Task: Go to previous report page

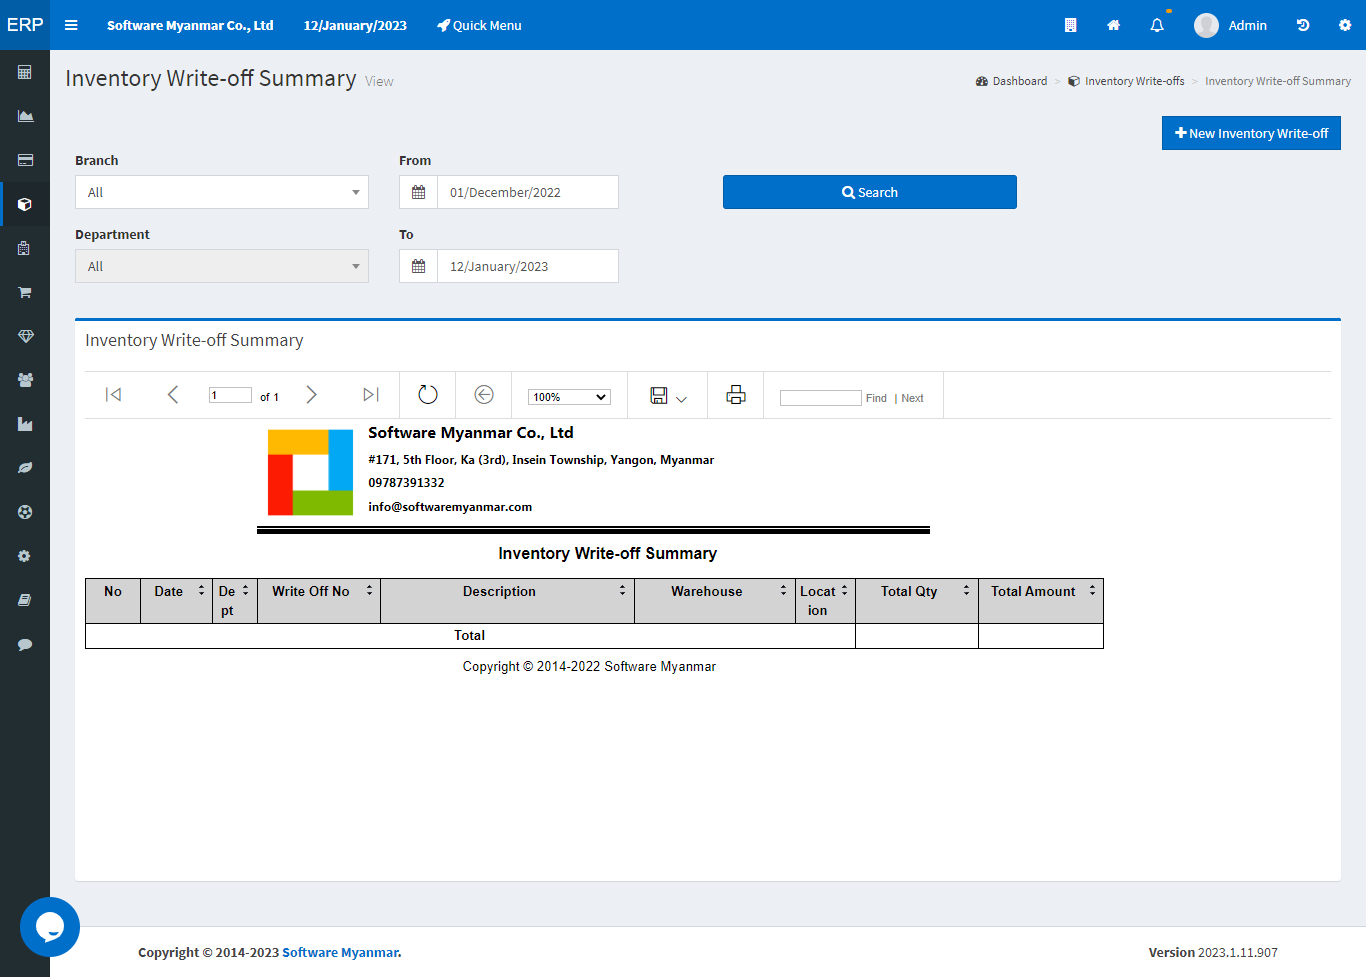Action: (x=173, y=395)
